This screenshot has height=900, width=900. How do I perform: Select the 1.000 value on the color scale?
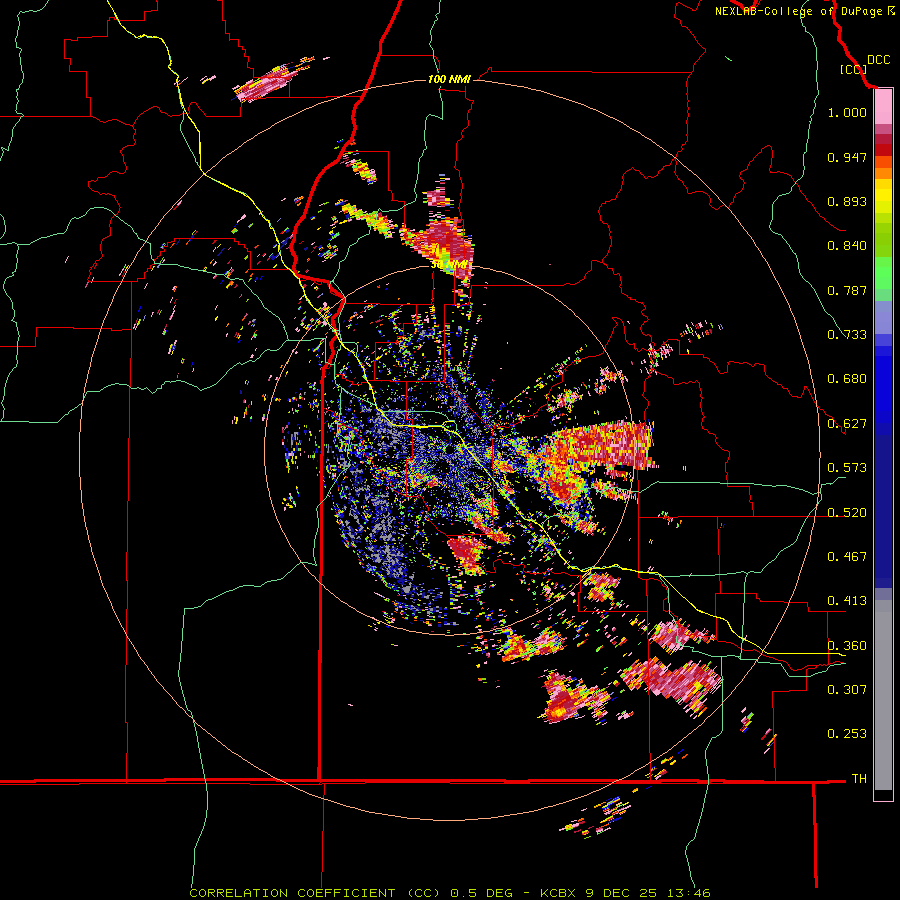coord(847,112)
